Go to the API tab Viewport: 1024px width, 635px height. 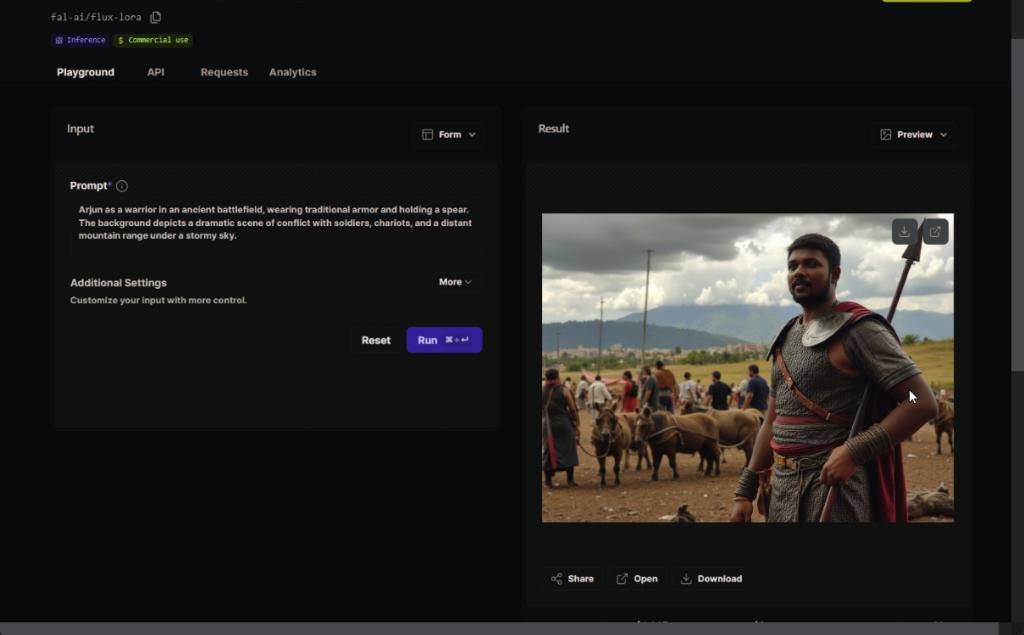click(x=156, y=73)
